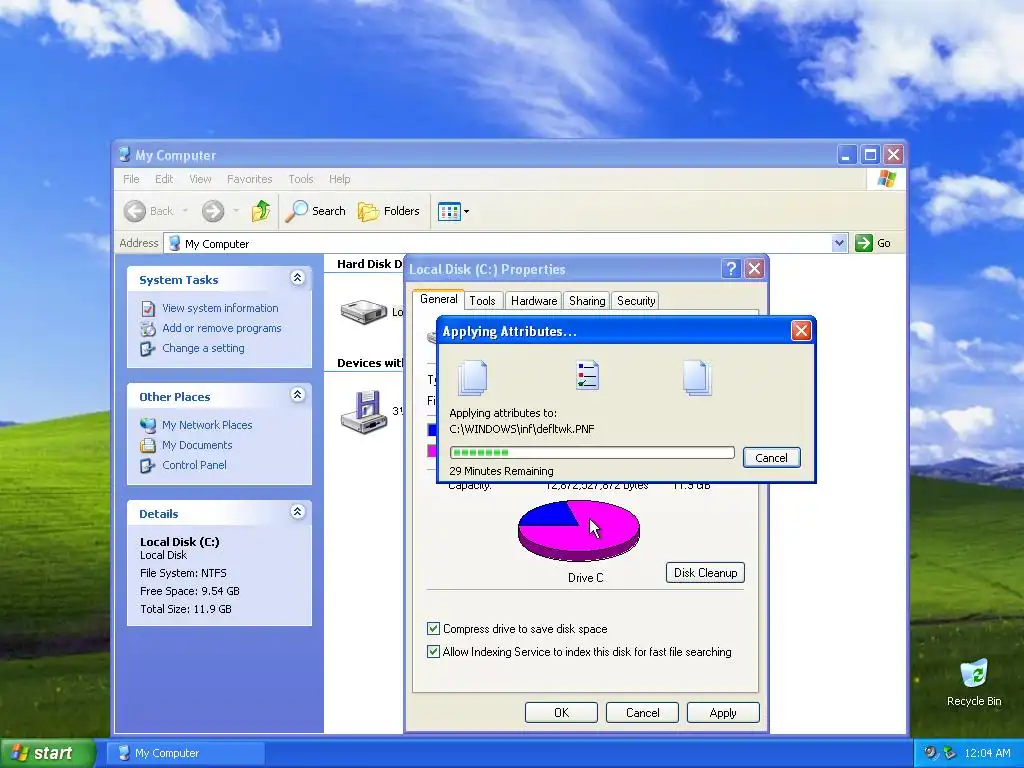Click My Computer taskbar button
The height and width of the screenshot is (768, 1024).
pyautogui.click(x=186, y=753)
